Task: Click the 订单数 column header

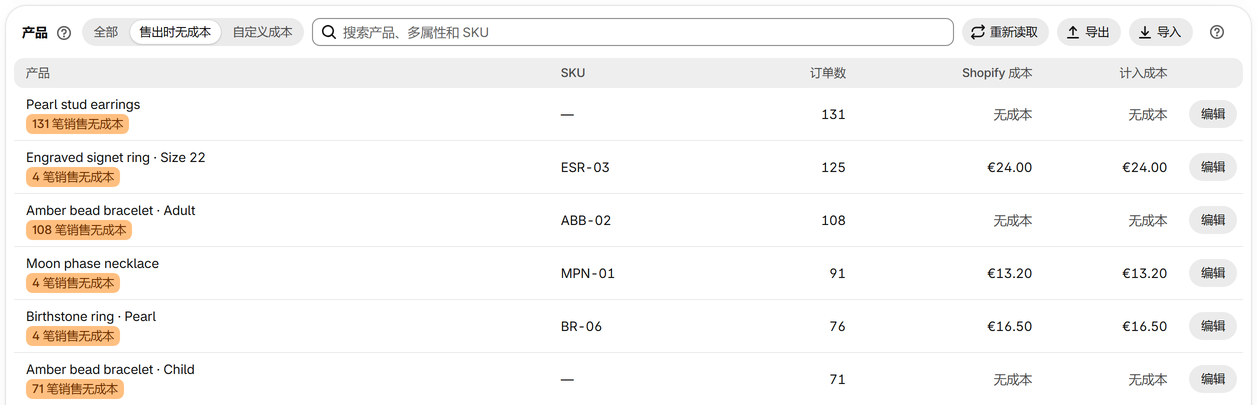Action: [x=828, y=73]
